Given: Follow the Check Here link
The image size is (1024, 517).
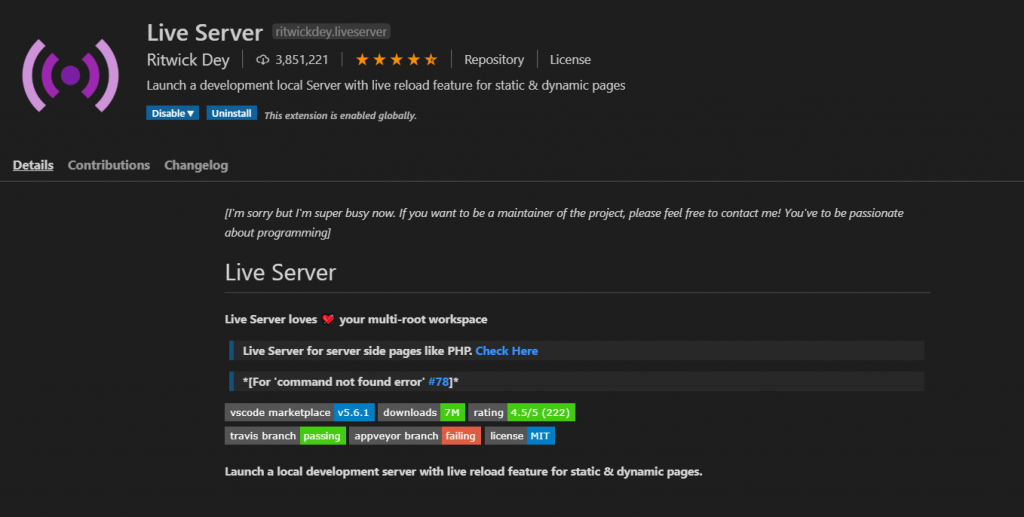Looking at the screenshot, I should 507,351.
